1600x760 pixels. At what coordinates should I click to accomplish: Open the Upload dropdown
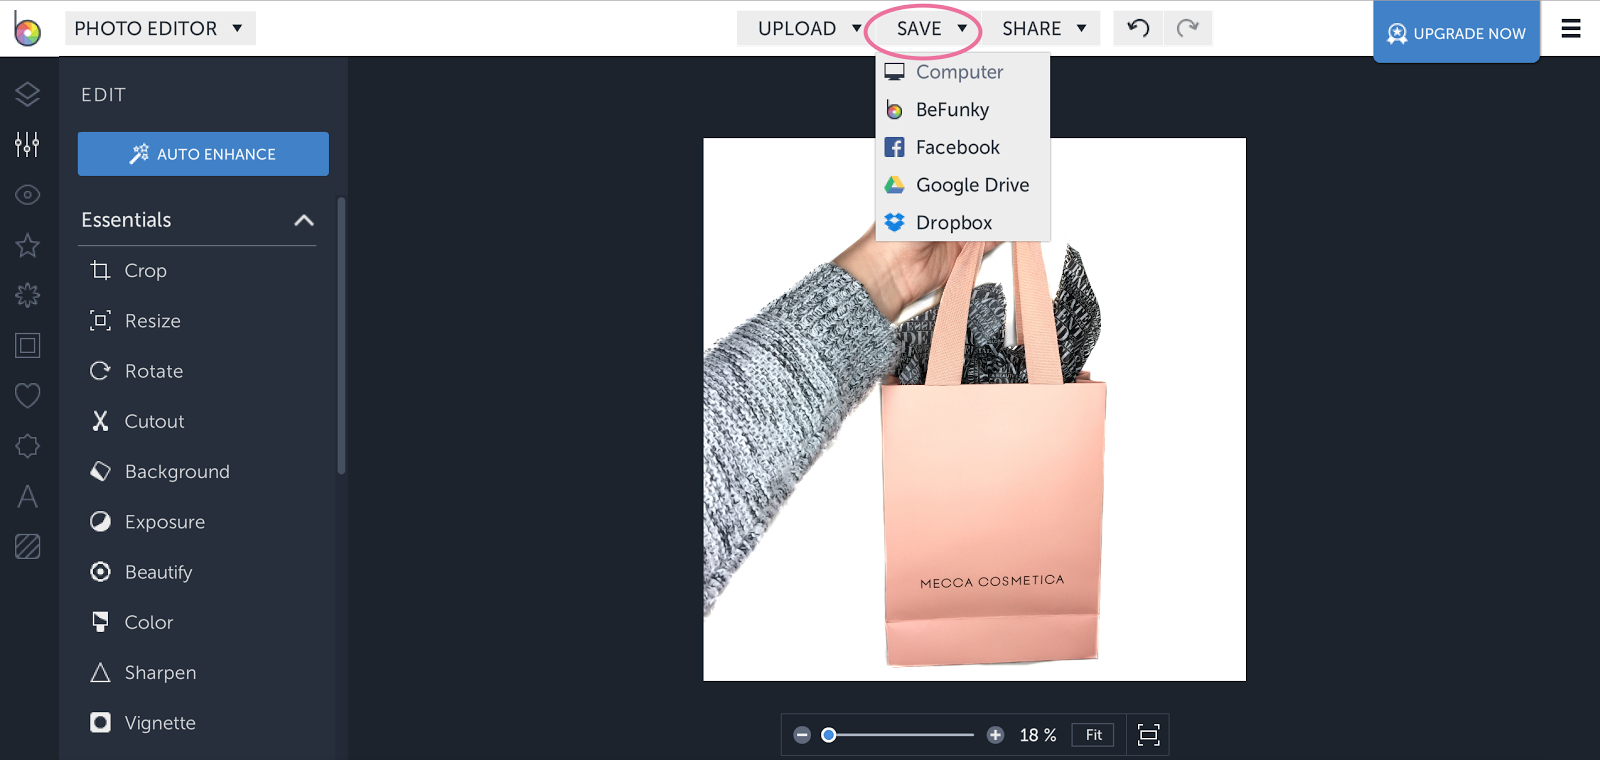(x=805, y=28)
